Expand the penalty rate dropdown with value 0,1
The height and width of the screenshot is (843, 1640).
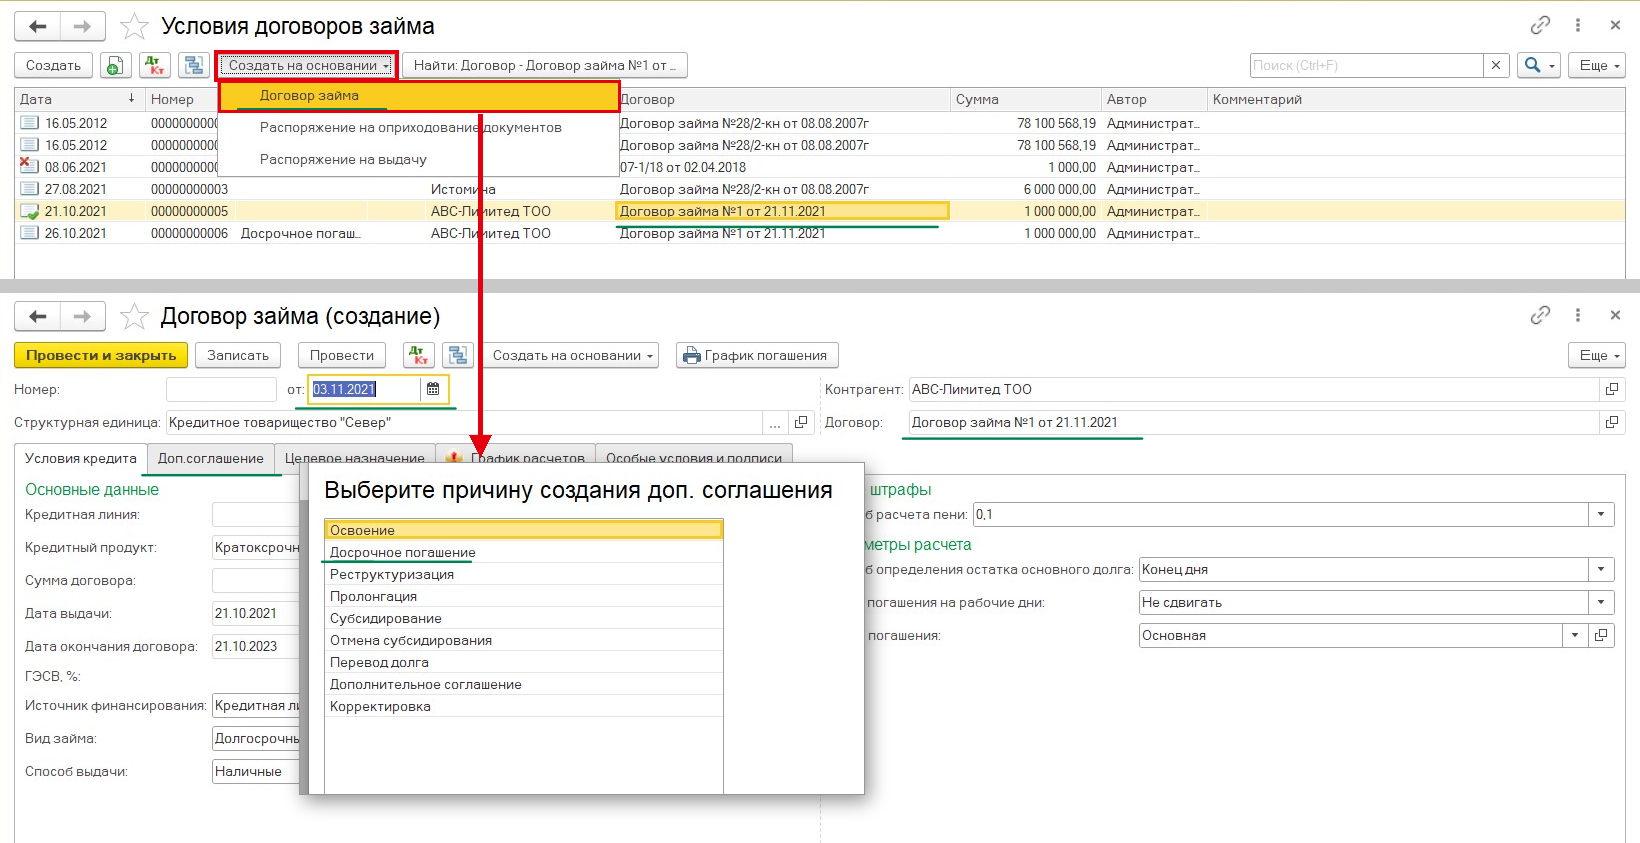(1601, 514)
